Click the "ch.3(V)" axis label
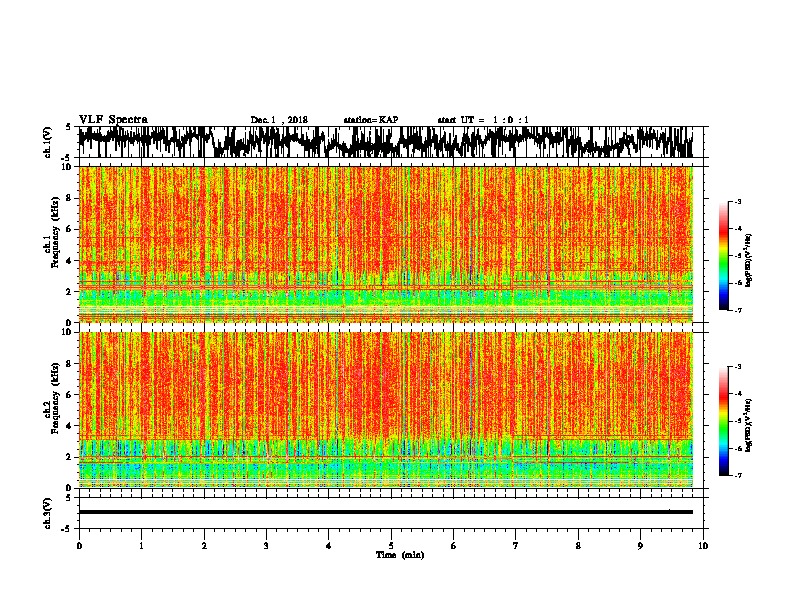The width and height of the screenshot is (792, 612). click(47, 513)
